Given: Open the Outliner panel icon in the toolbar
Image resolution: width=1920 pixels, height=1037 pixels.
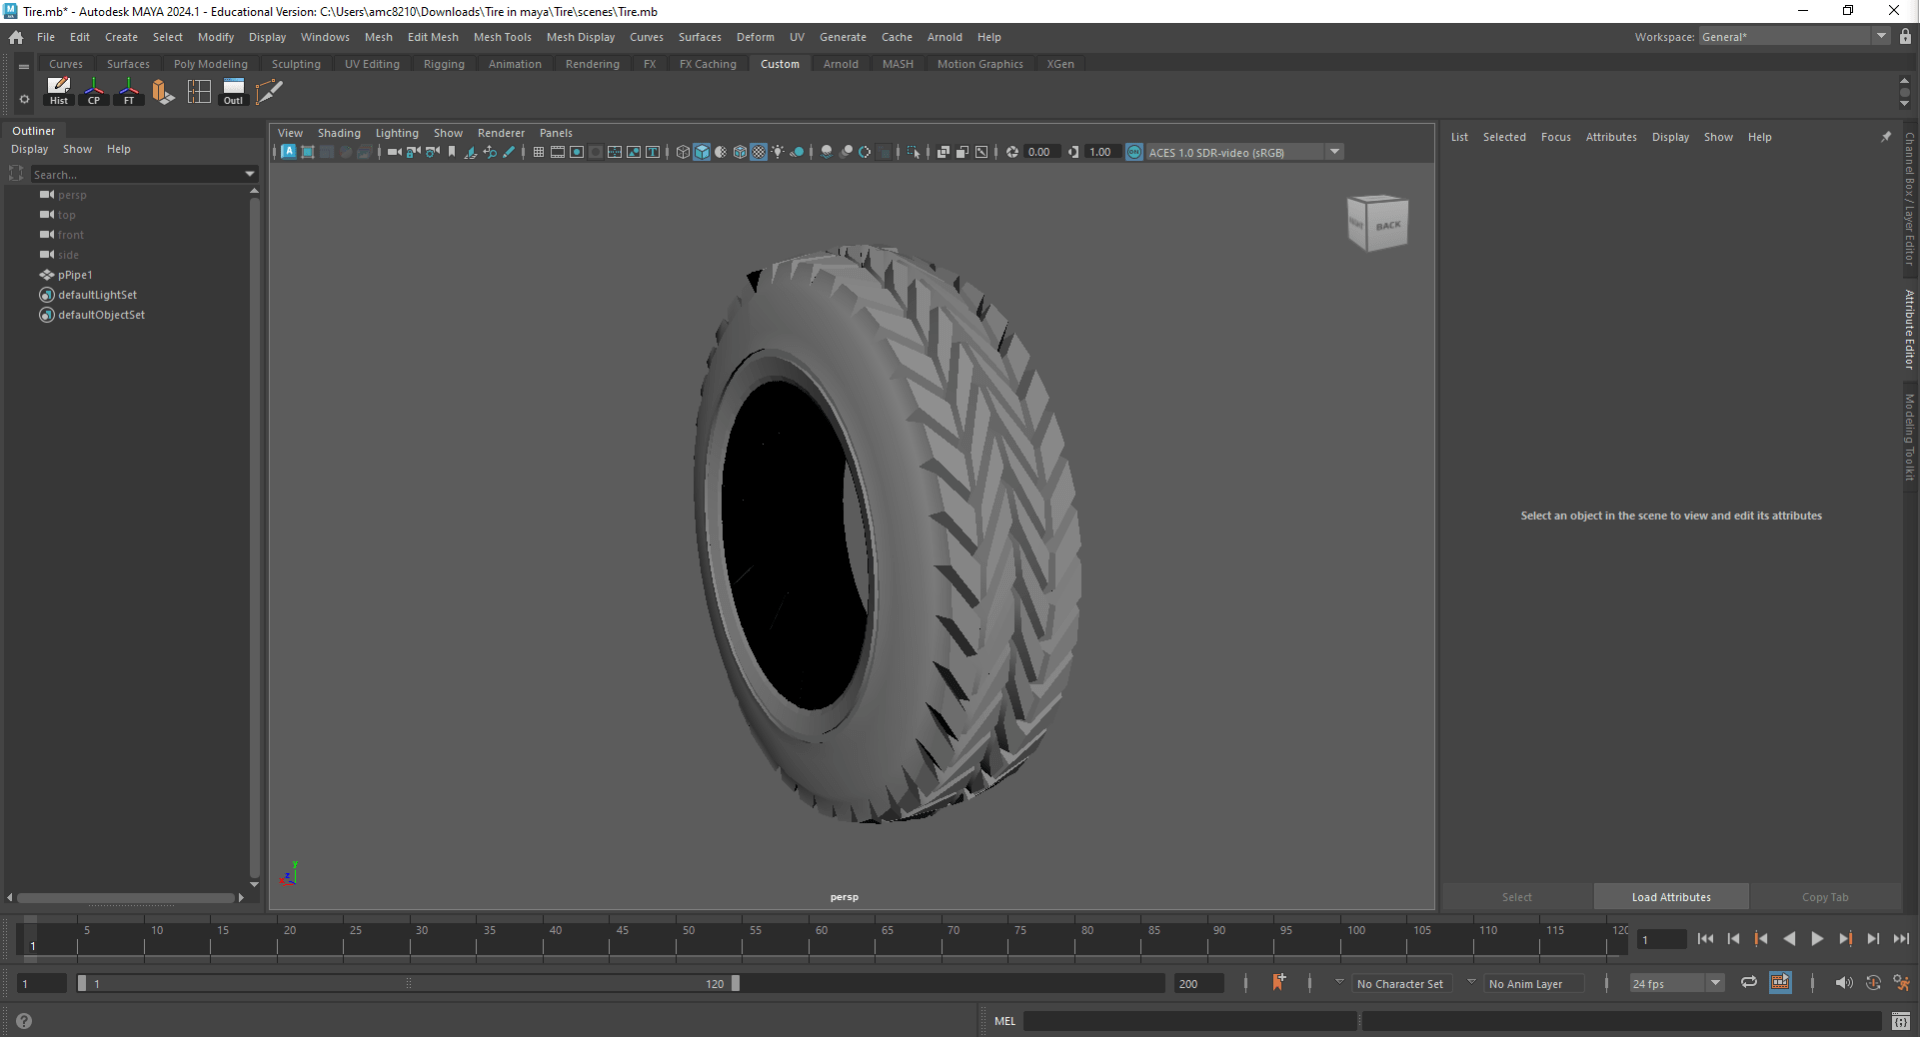Looking at the screenshot, I should tap(233, 92).
